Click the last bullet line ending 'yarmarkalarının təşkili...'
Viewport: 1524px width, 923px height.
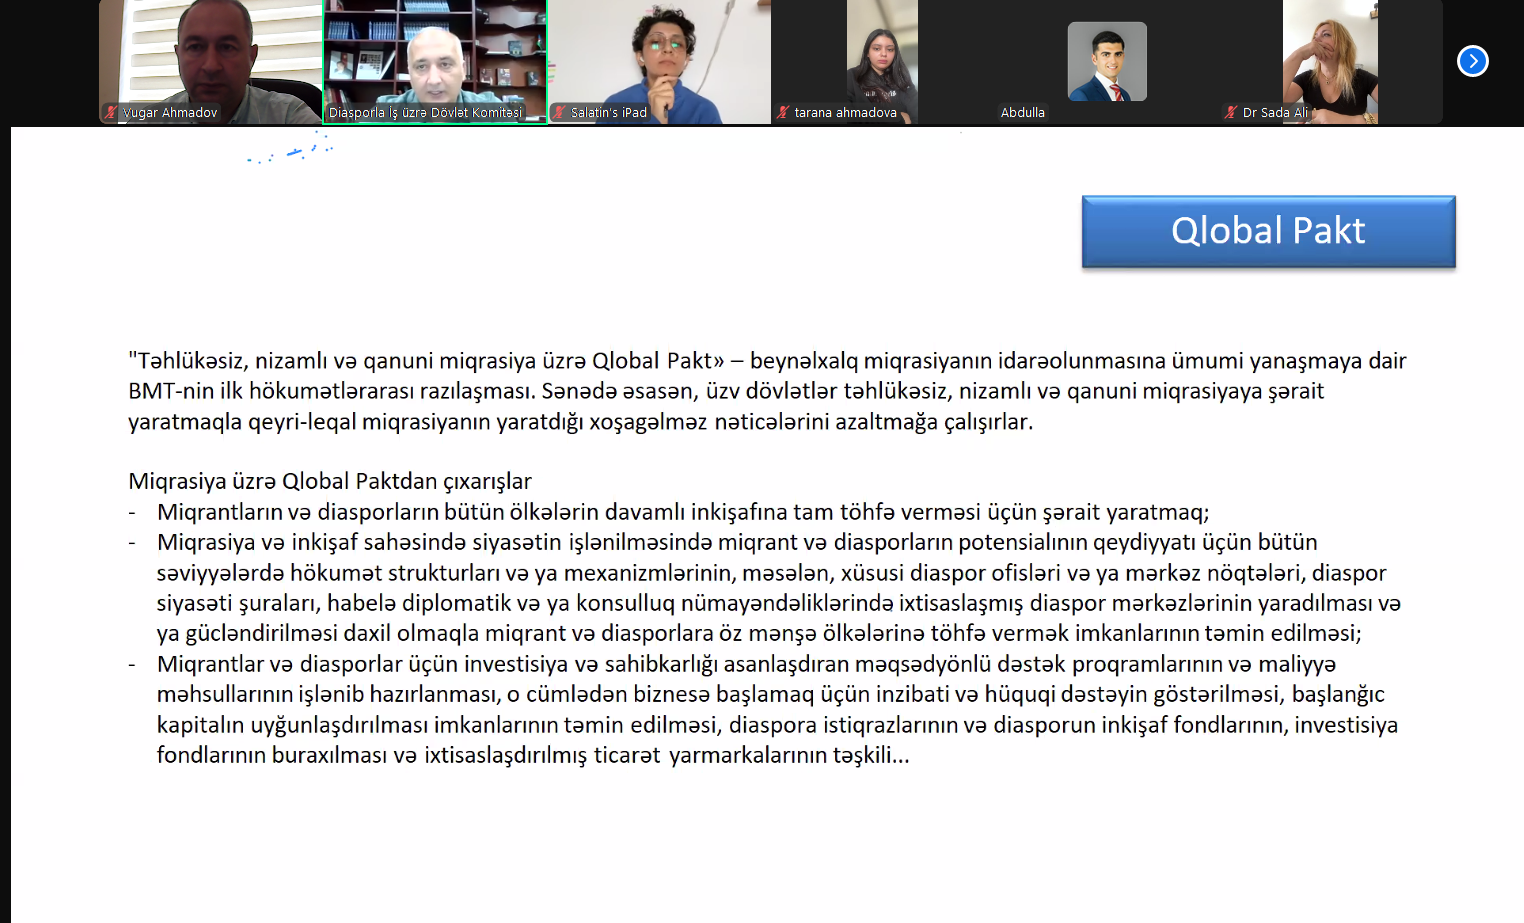tap(532, 755)
